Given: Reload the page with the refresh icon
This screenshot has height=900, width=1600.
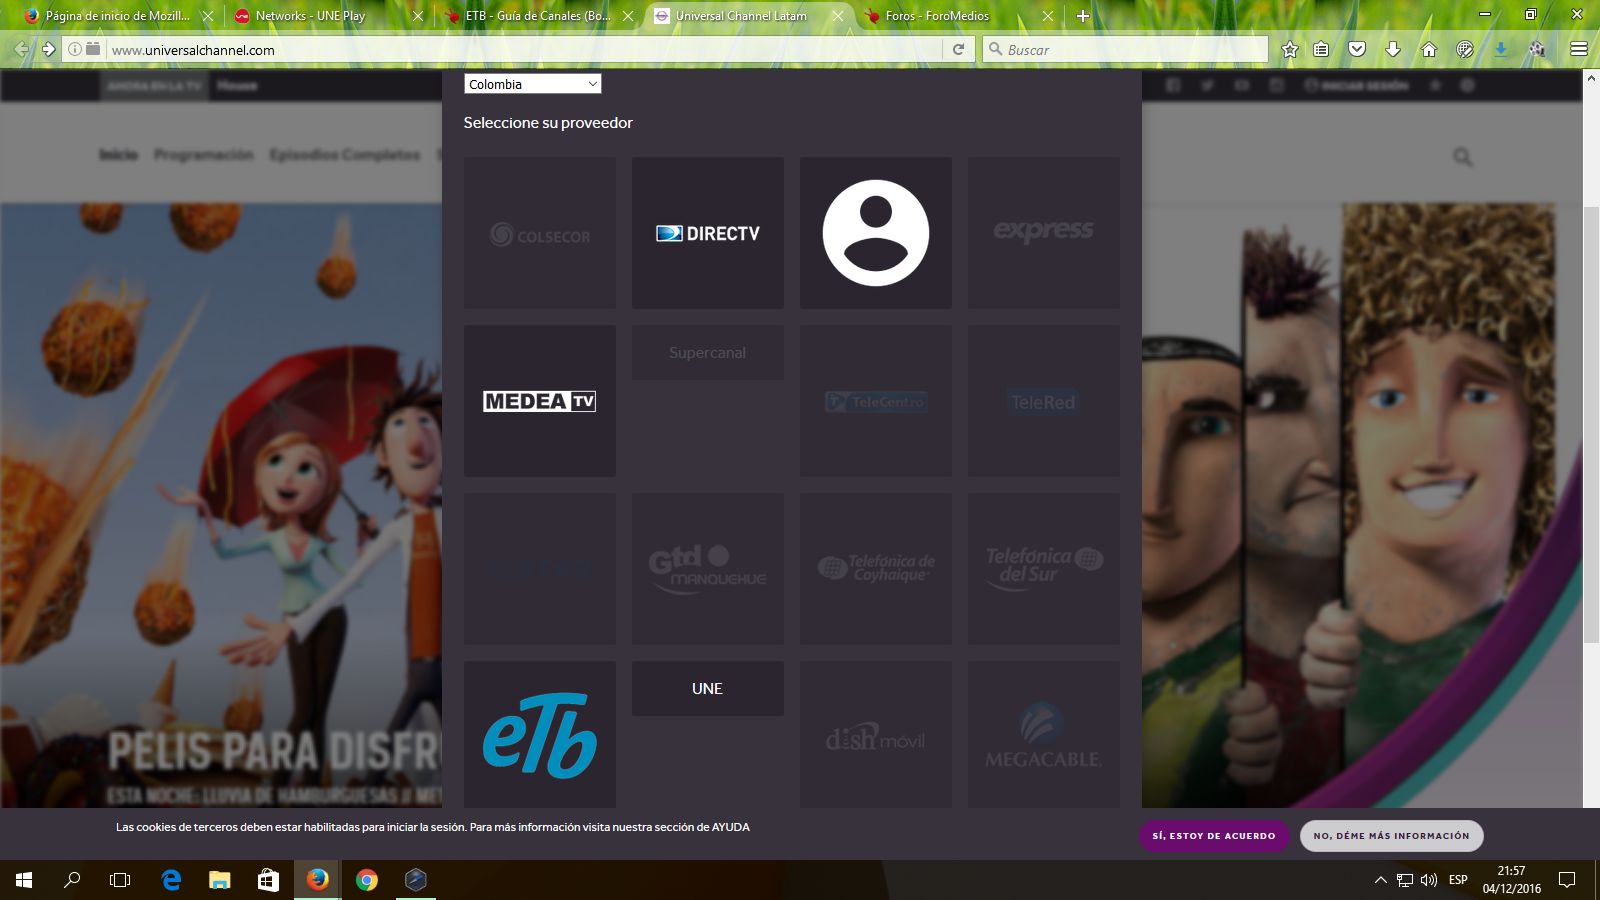Looking at the screenshot, I should point(958,49).
